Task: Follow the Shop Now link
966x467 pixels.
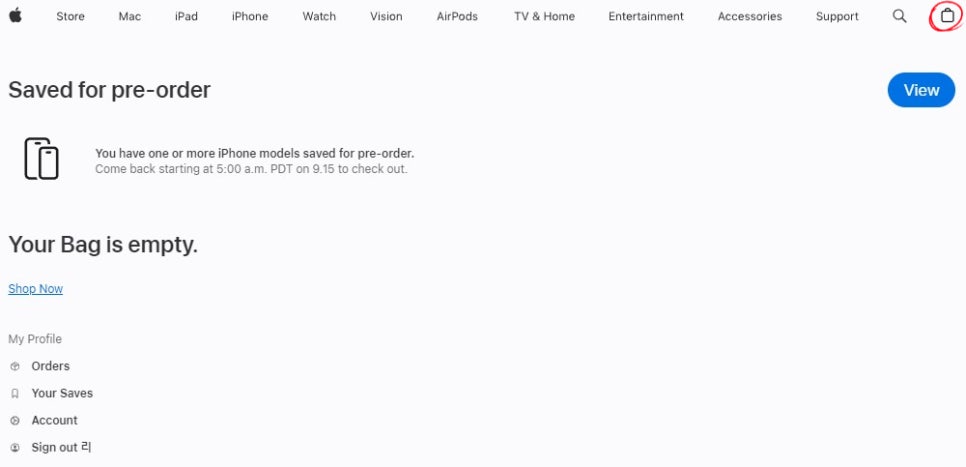Action: pos(35,289)
